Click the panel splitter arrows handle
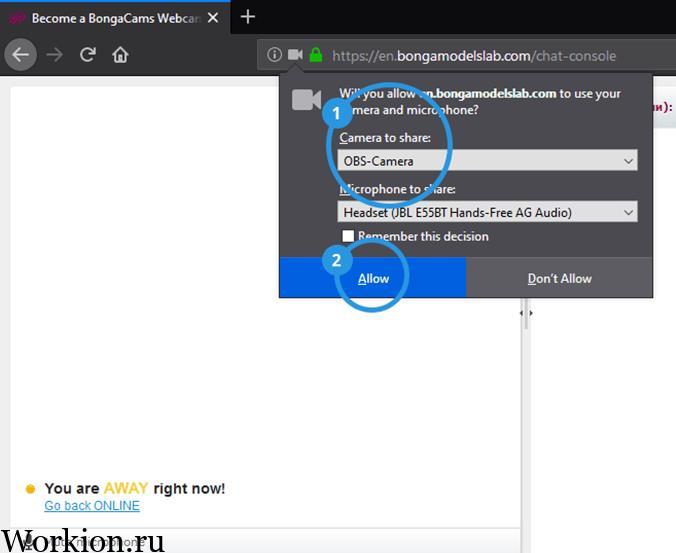The width and height of the screenshot is (676, 553). click(526, 313)
